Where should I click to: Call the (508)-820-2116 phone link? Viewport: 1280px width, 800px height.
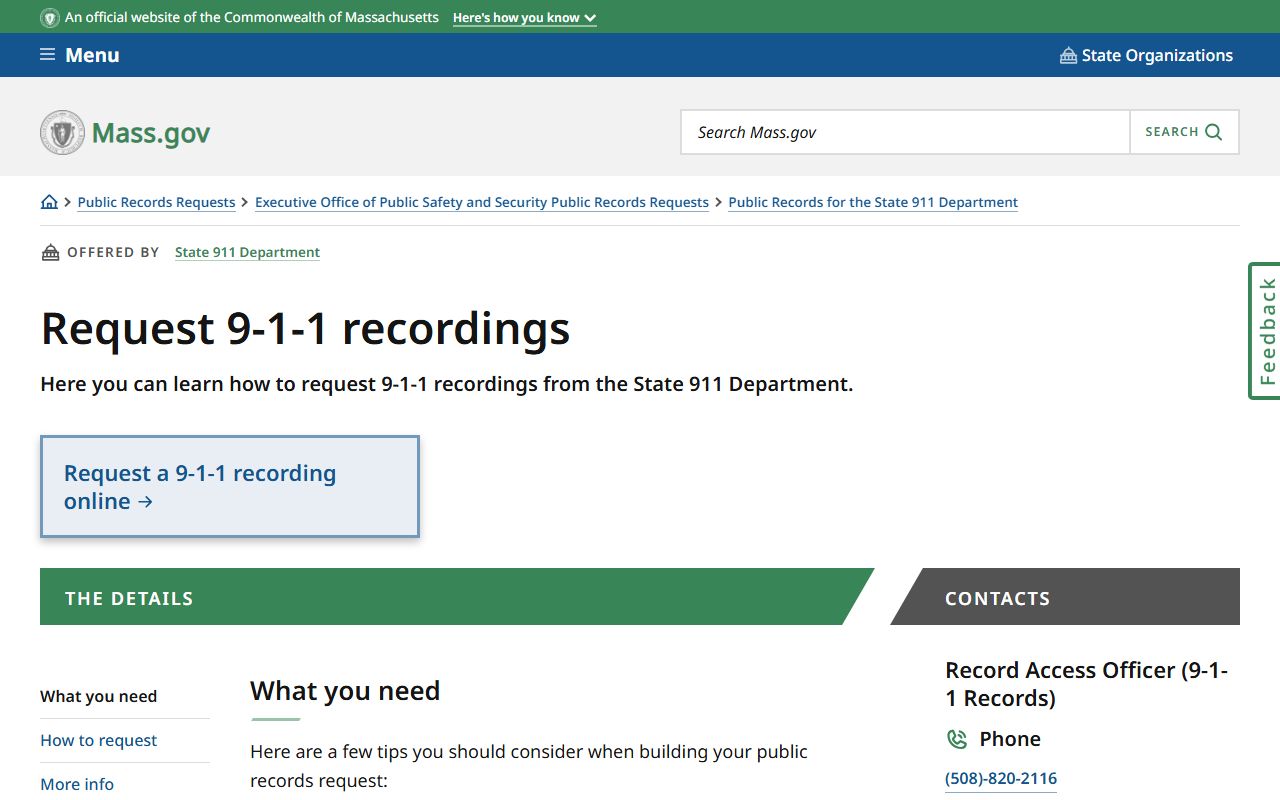tap(1001, 778)
